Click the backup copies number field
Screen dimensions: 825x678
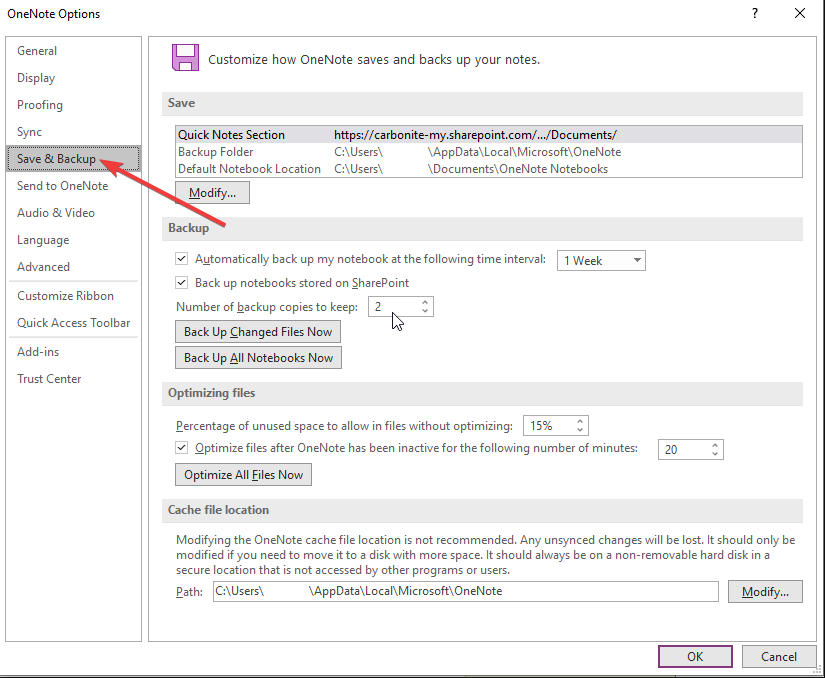coord(394,307)
